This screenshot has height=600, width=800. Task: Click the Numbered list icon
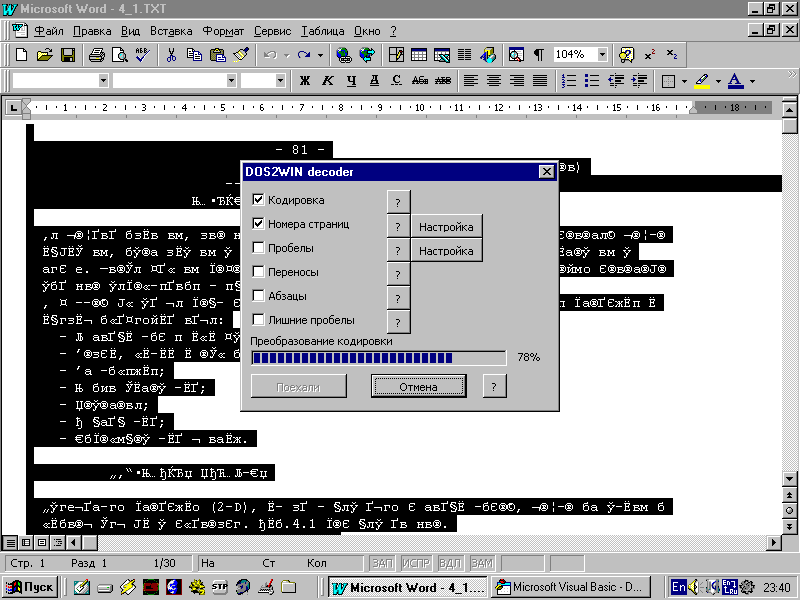569,81
